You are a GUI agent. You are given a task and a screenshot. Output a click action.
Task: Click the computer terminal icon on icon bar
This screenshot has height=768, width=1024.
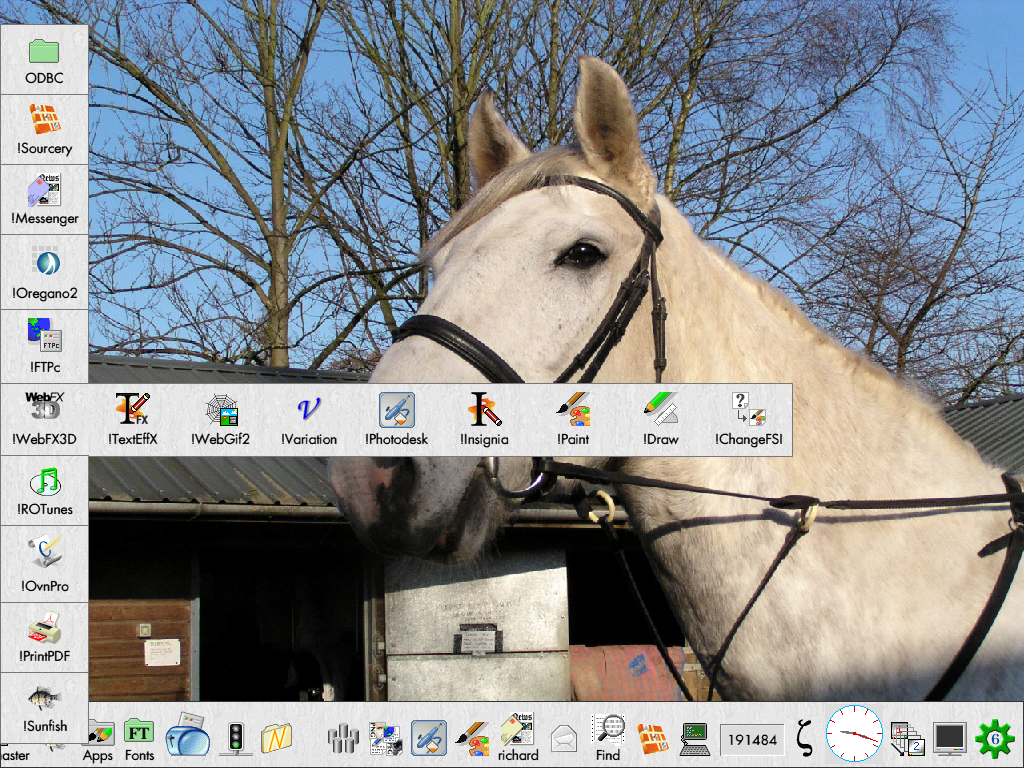(x=695, y=739)
